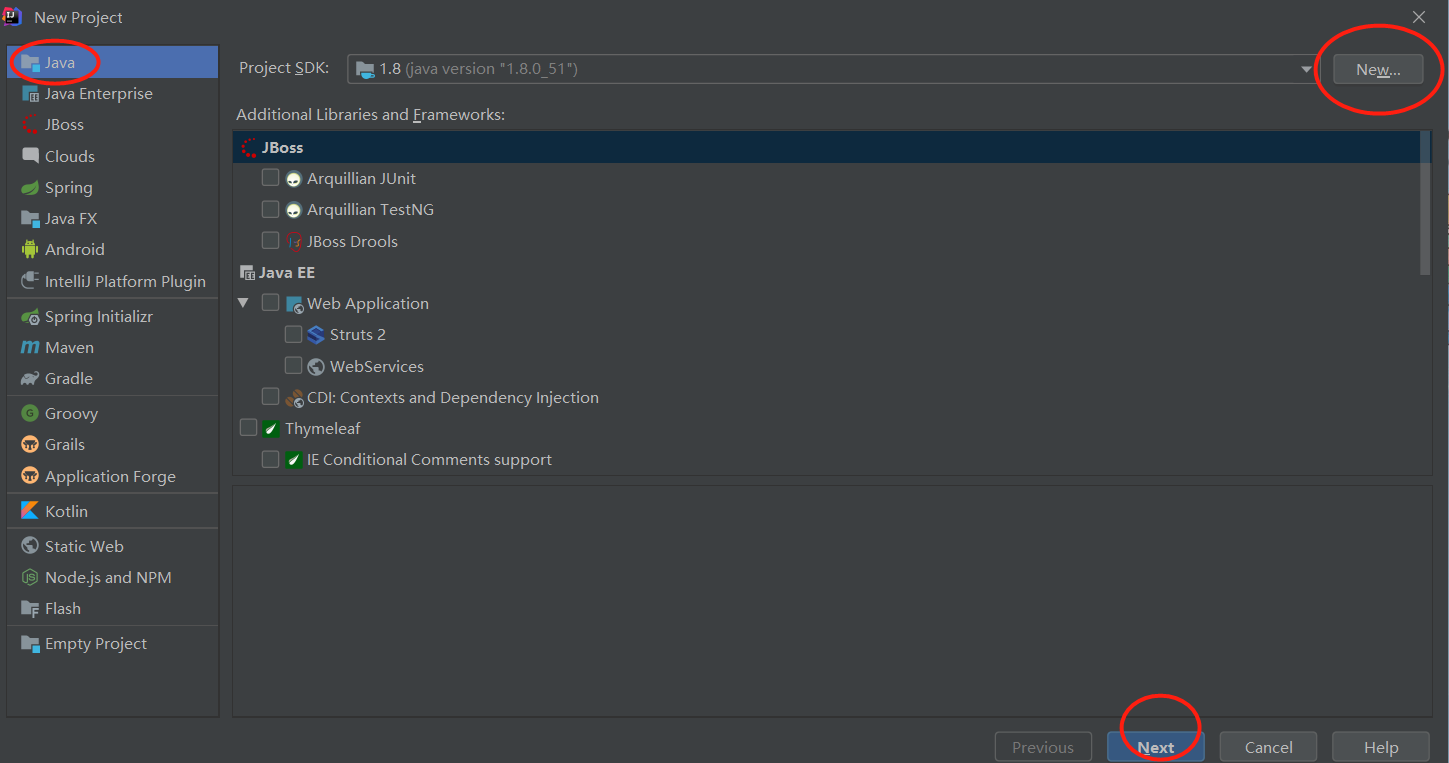Click the Application Forge icon
Image resolution: width=1449 pixels, height=763 pixels.
click(30, 477)
